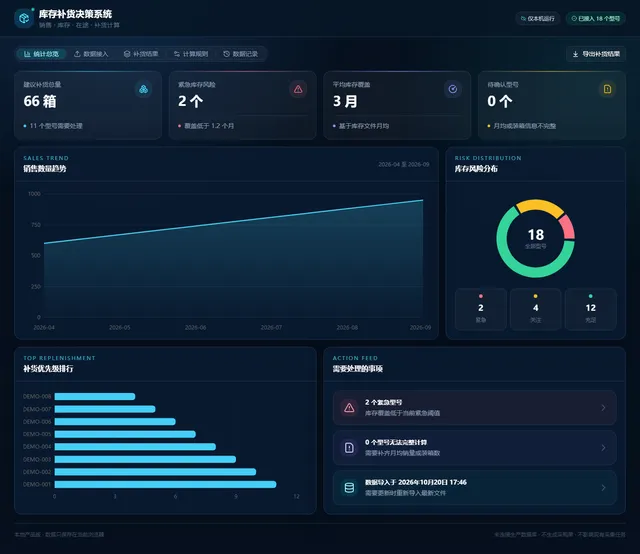Image resolution: width=640 pixels, height=554 pixels.
Task: Go to the 数据记录 tab
Action: click(240, 54)
